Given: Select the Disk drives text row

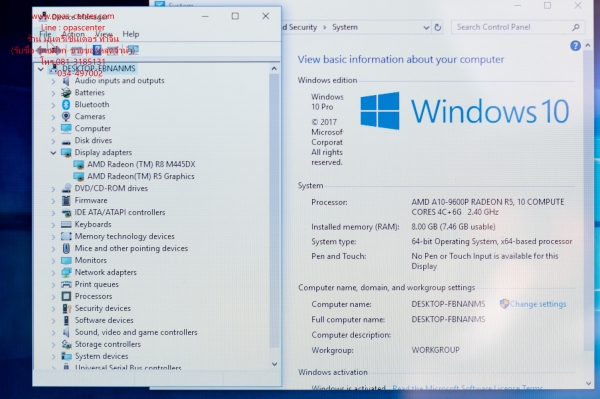Looking at the screenshot, I should click(x=93, y=140).
